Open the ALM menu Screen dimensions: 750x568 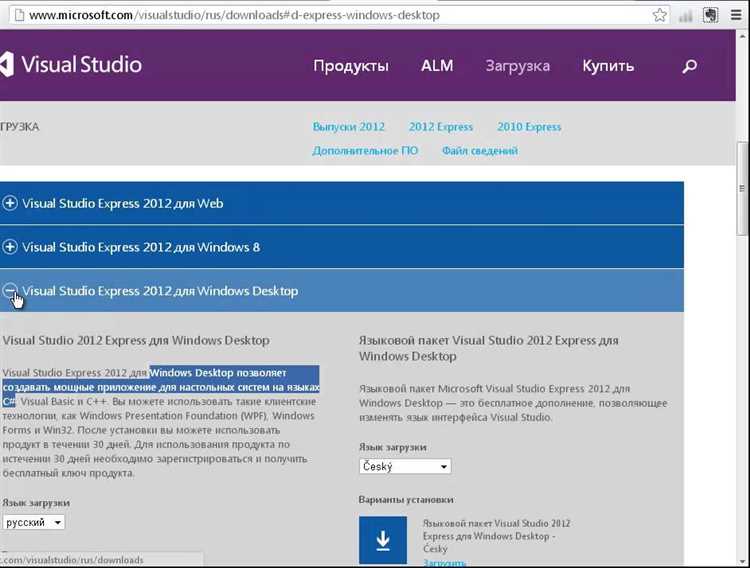[x=437, y=66]
